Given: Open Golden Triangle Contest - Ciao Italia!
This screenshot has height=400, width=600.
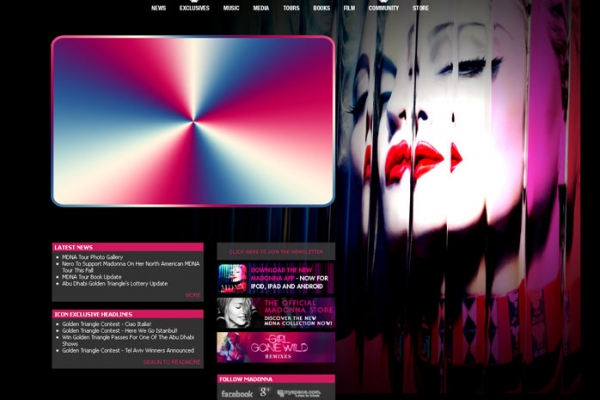Looking at the screenshot, I should [106, 324].
